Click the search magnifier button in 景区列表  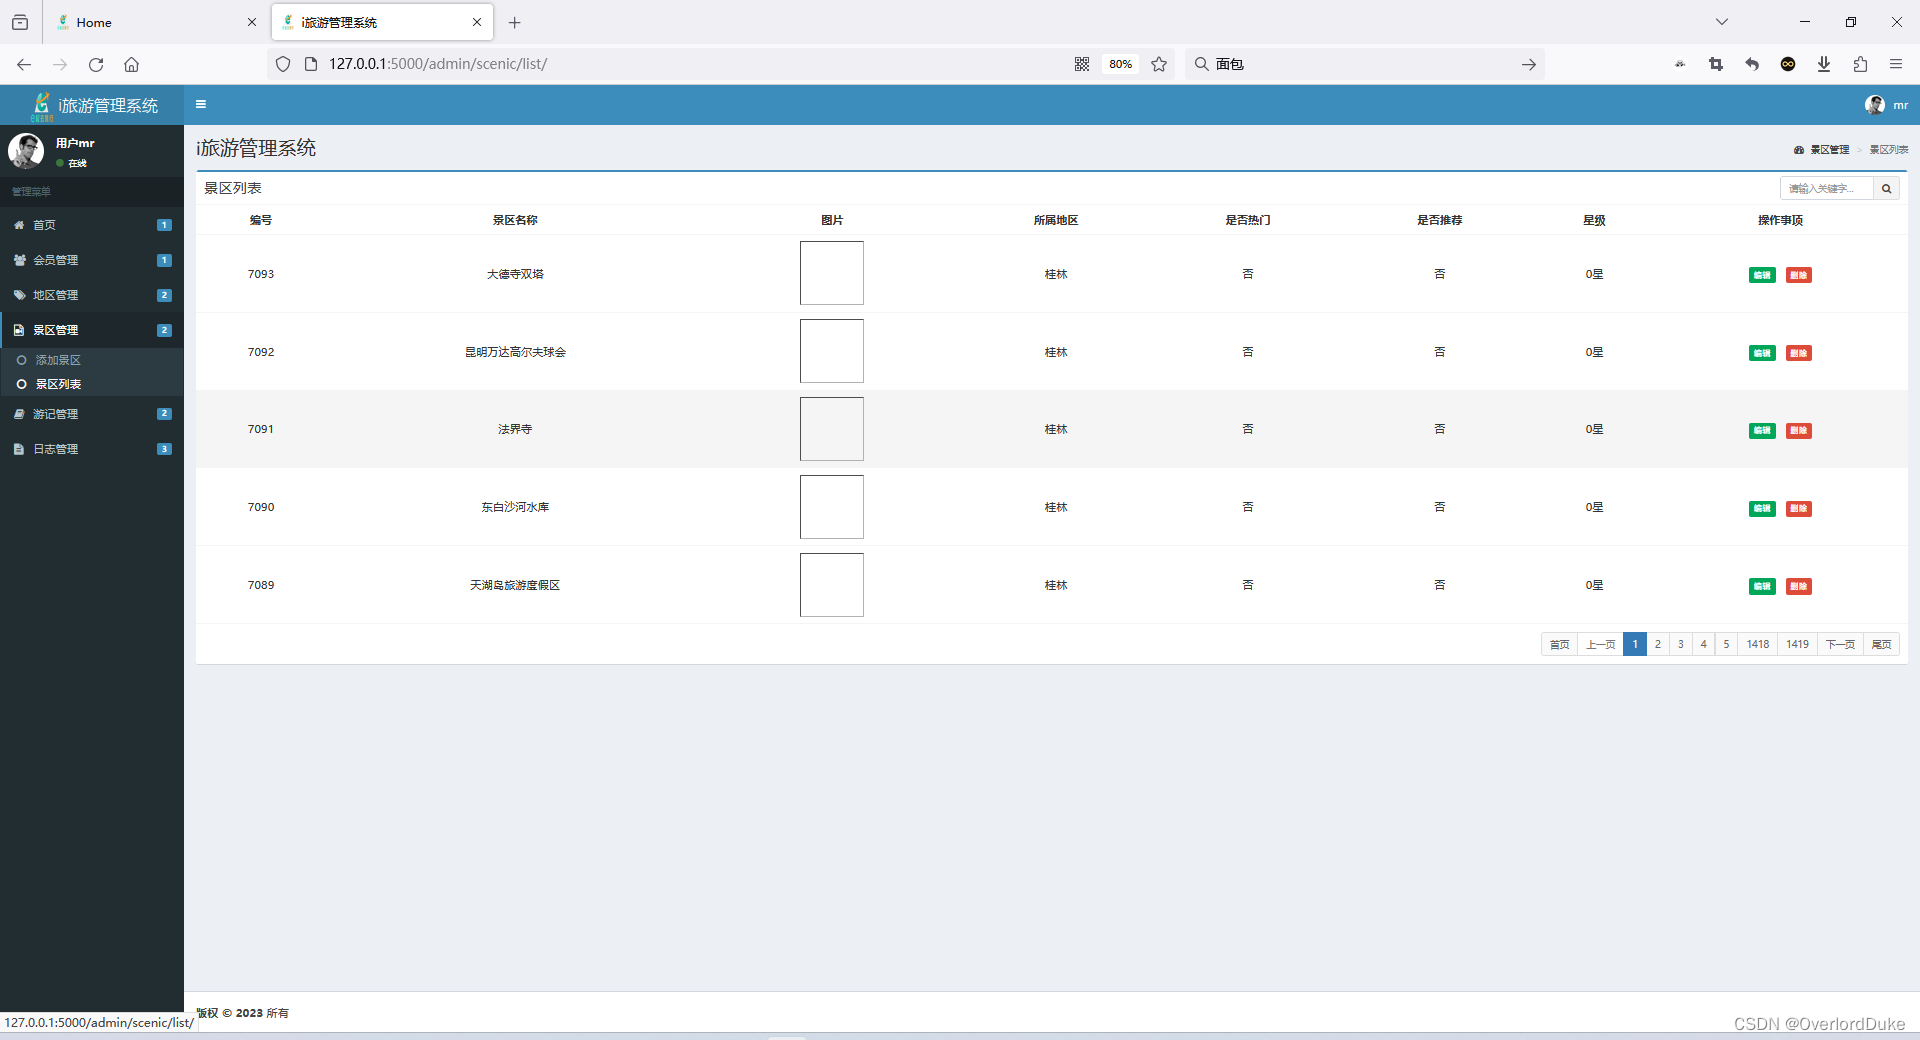pyautogui.click(x=1886, y=188)
